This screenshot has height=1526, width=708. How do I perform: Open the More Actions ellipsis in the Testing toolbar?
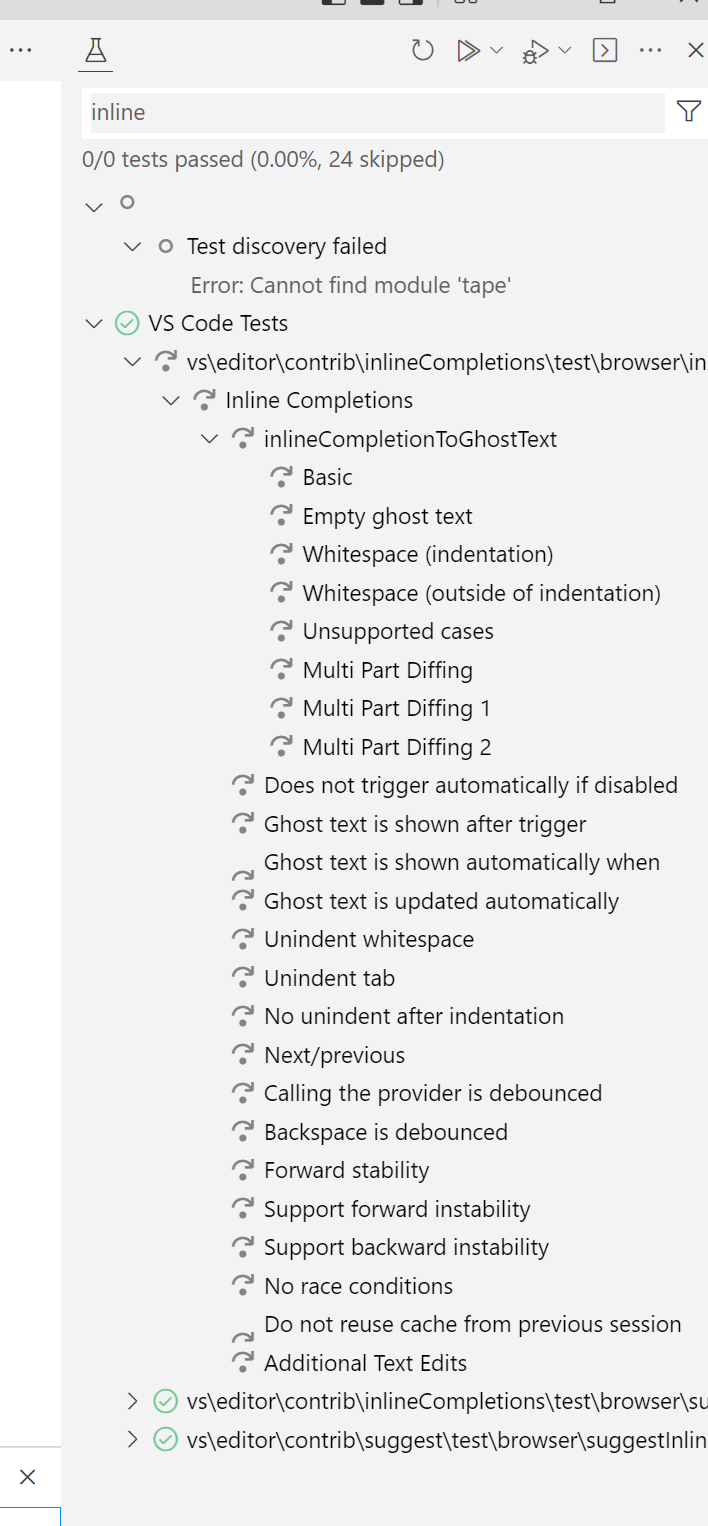click(x=650, y=50)
